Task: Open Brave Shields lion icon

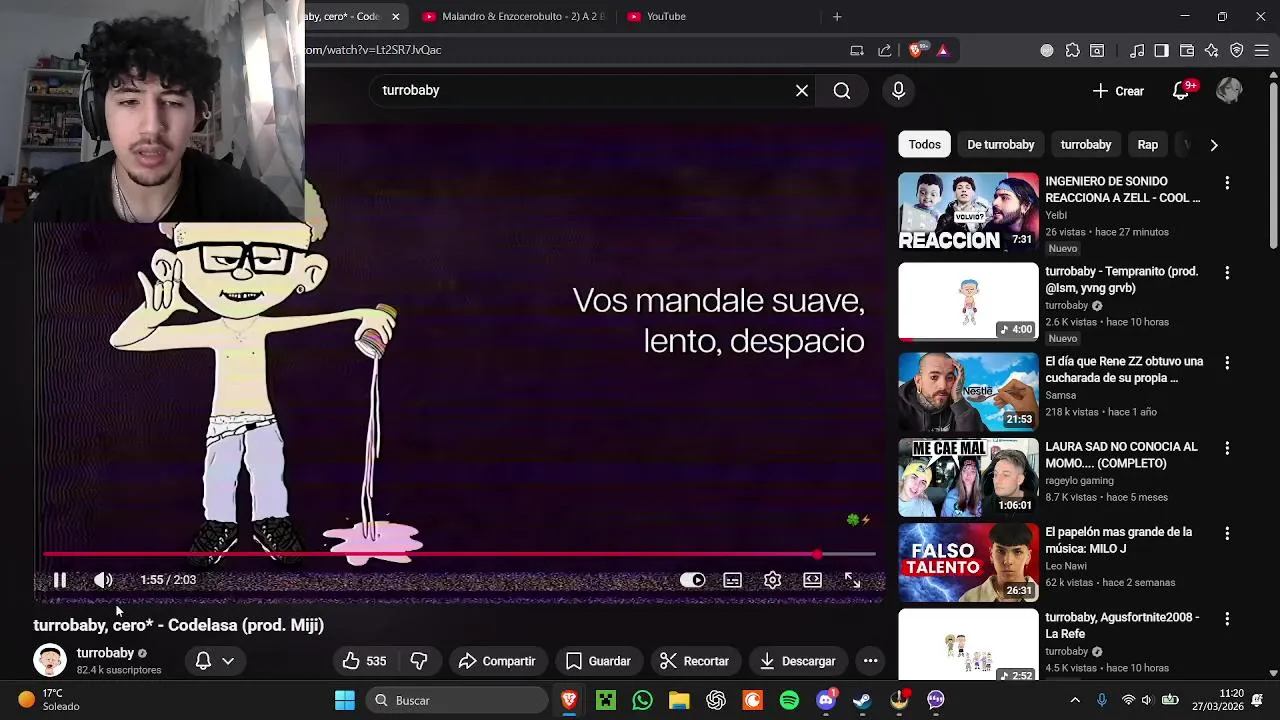Action: [x=915, y=50]
